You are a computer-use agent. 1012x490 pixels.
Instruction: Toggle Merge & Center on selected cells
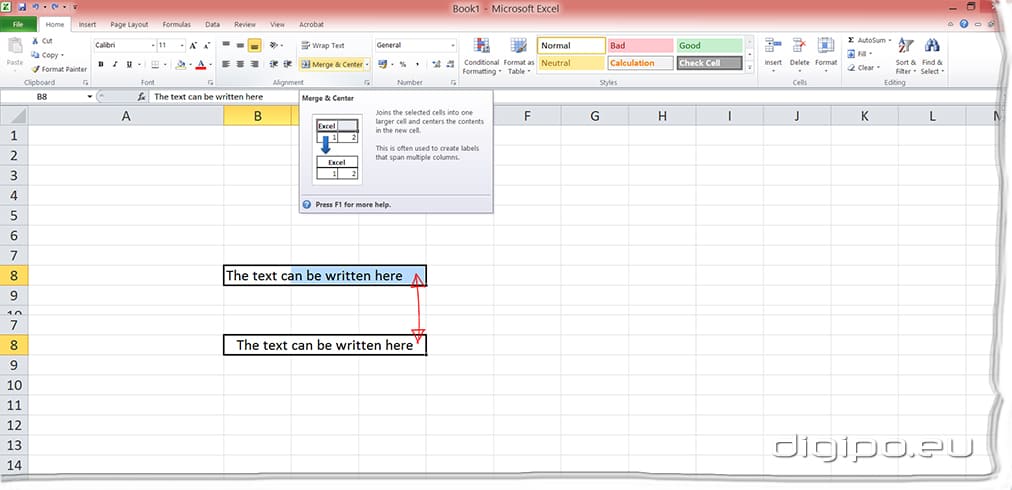coord(331,64)
